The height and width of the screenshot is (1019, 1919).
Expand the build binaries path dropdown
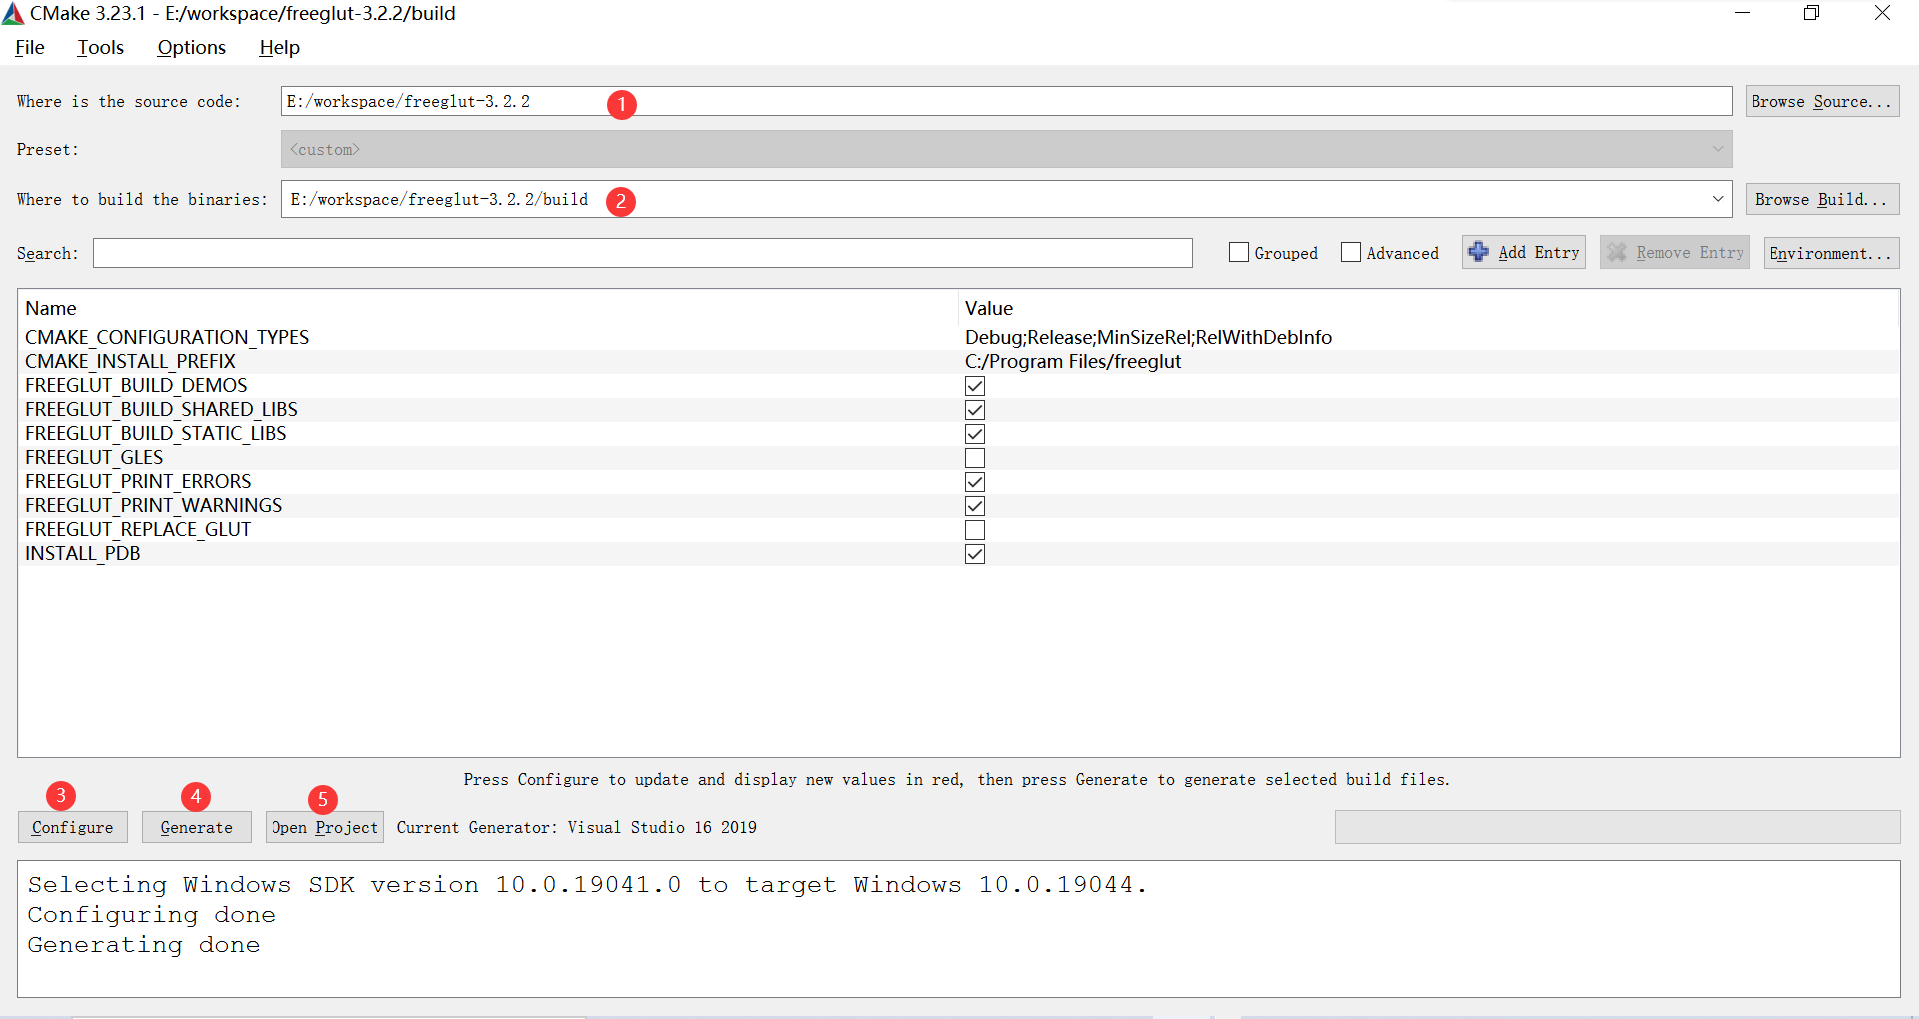point(1717,199)
